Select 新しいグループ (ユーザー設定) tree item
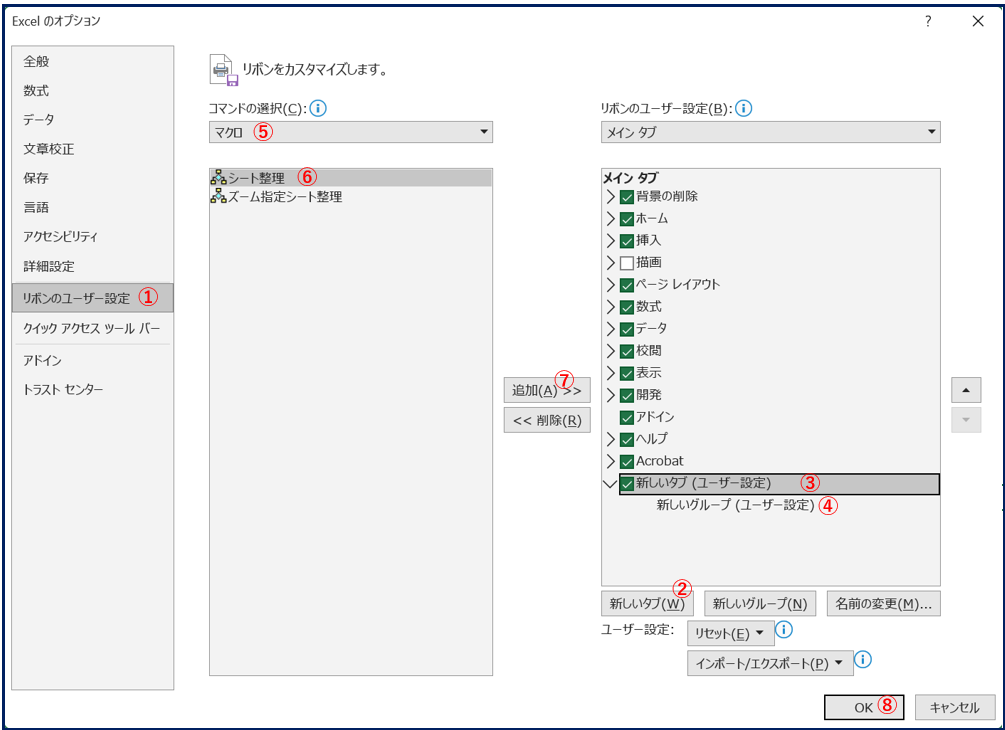This screenshot has width=1005, height=730. 735,505
